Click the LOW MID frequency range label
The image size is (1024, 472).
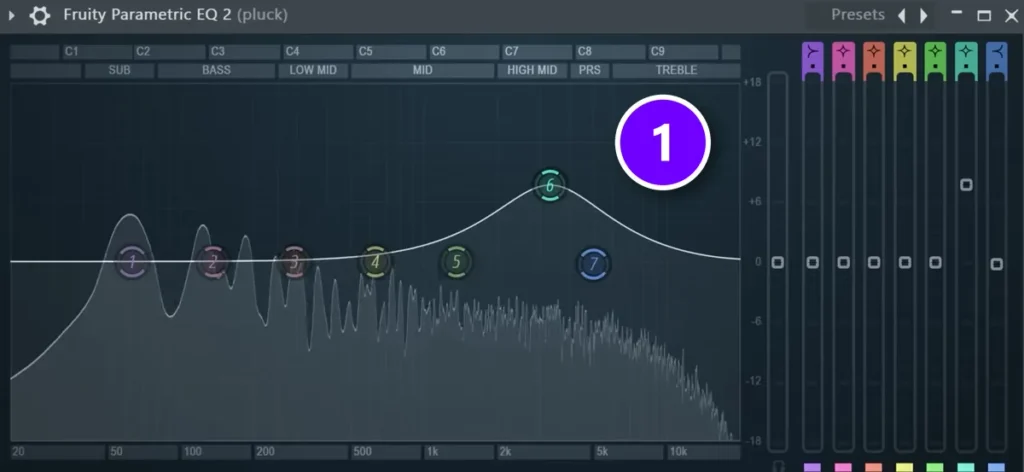click(313, 71)
